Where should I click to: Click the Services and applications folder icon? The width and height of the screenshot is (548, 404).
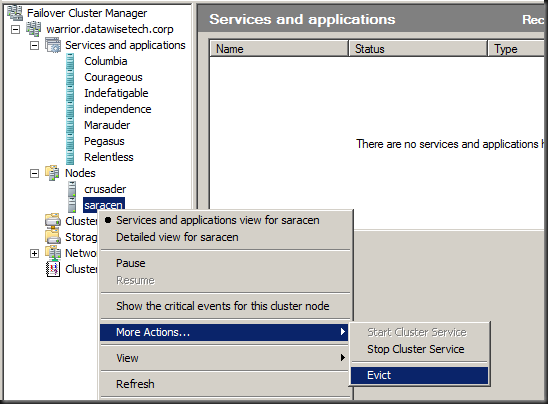pyautogui.click(x=53, y=45)
